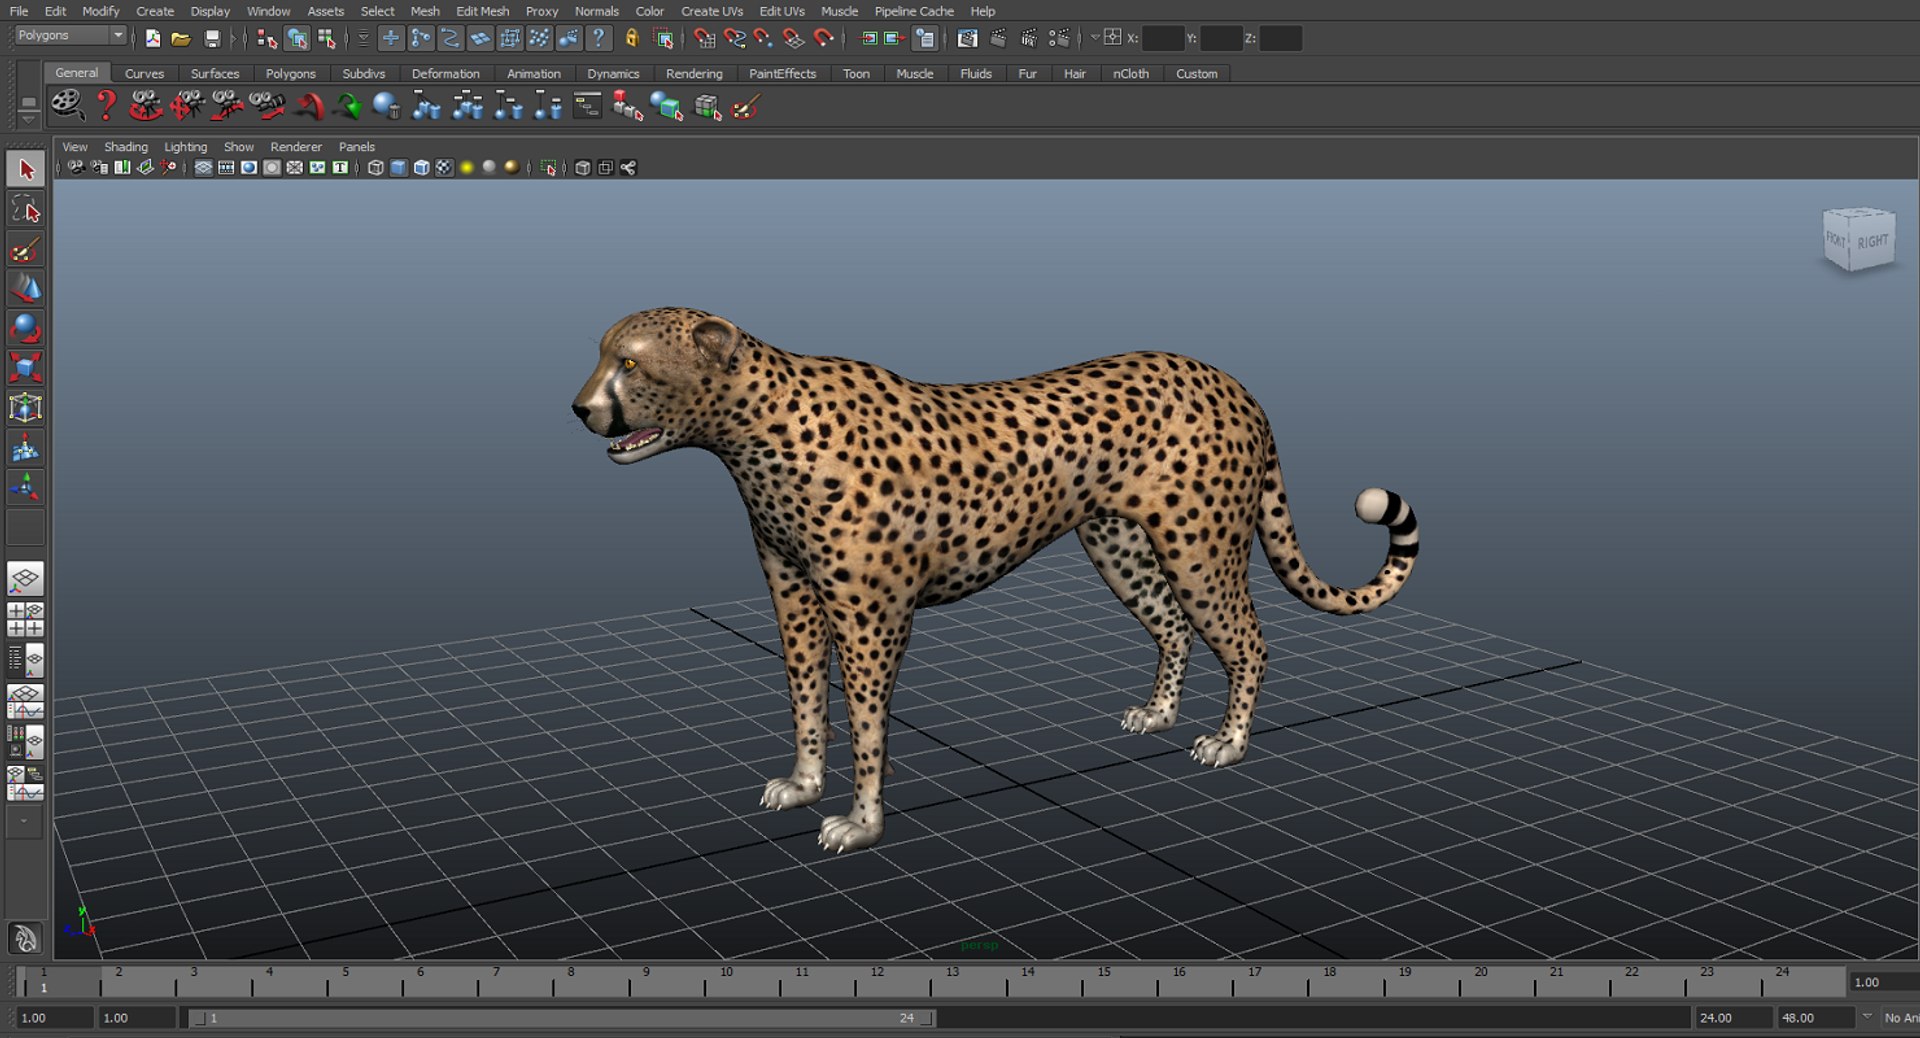The height and width of the screenshot is (1038, 1920).
Task: Click the current frame 1.00 field
Action: pyautogui.click(x=1884, y=982)
